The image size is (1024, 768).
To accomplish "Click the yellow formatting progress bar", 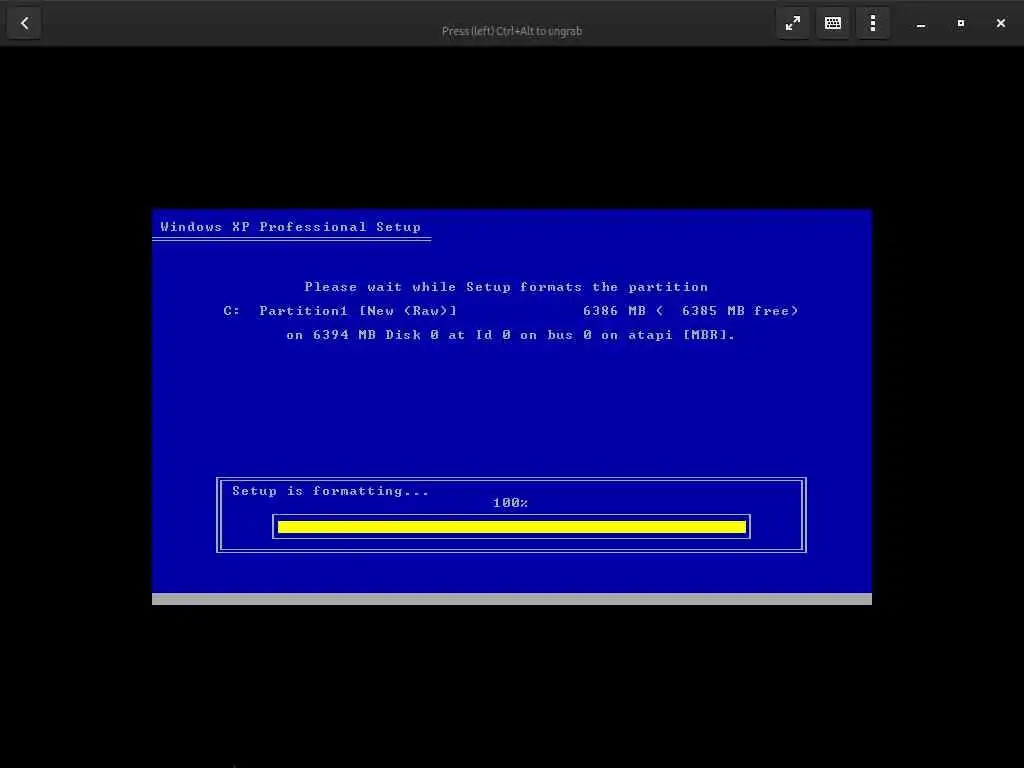I will 511,527.
